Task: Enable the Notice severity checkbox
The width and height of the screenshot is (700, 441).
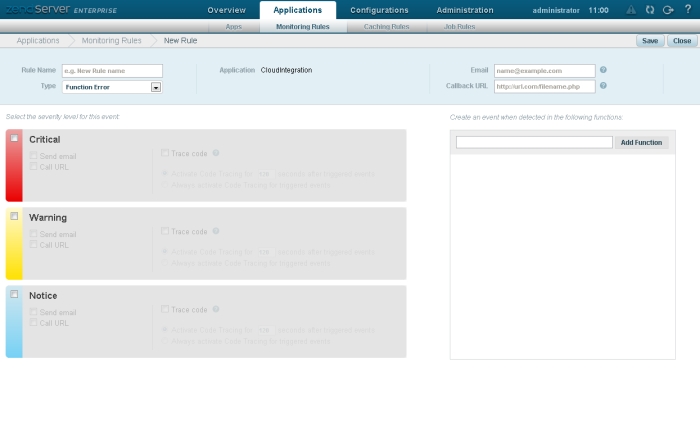Action: click(14, 294)
